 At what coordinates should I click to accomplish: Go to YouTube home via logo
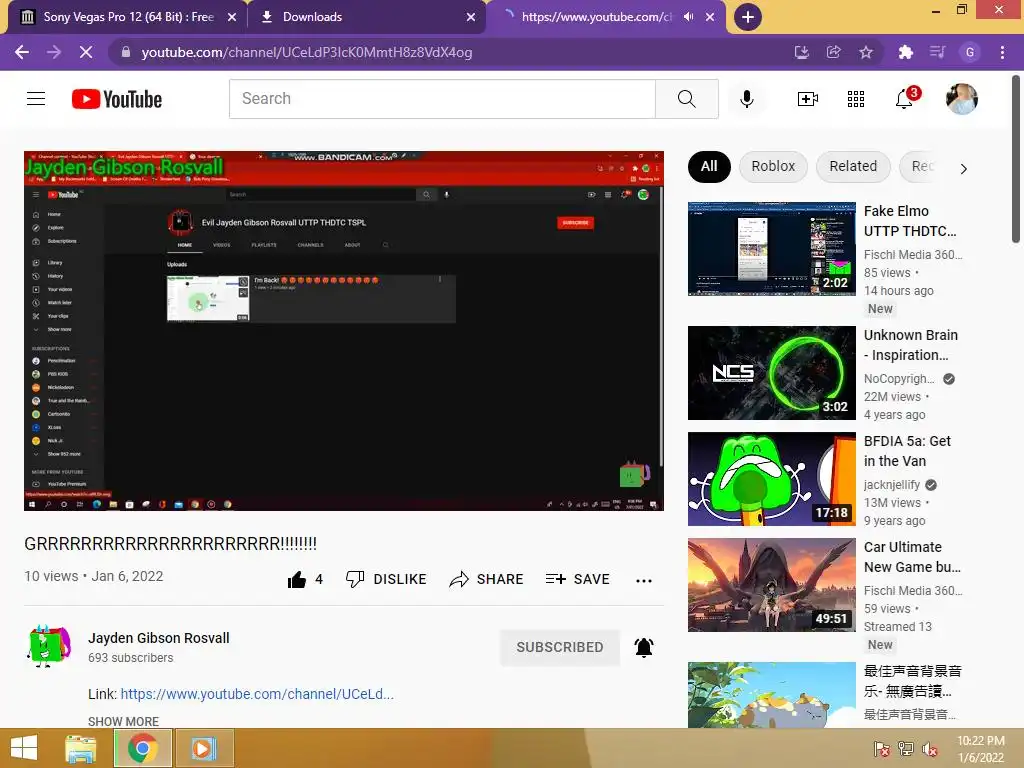coord(117,99)
